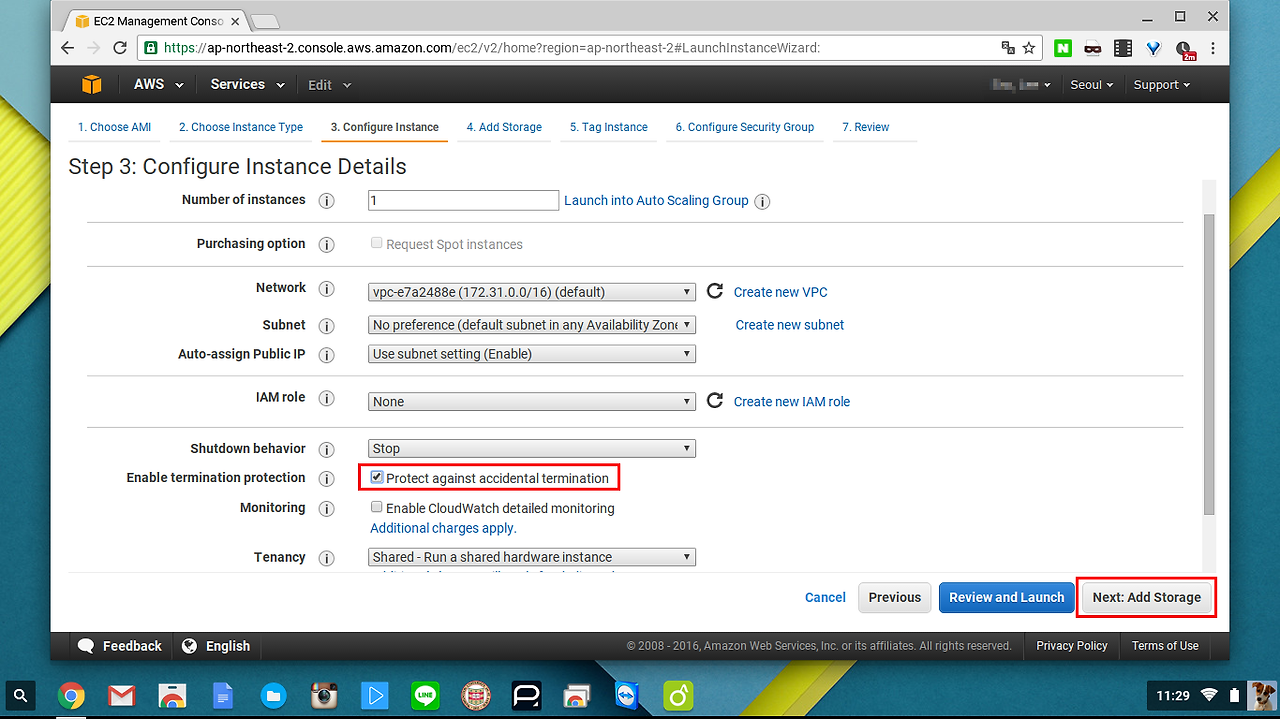
Task: Open the Edit menu in AWS navbar
Action: click(330, 85)
